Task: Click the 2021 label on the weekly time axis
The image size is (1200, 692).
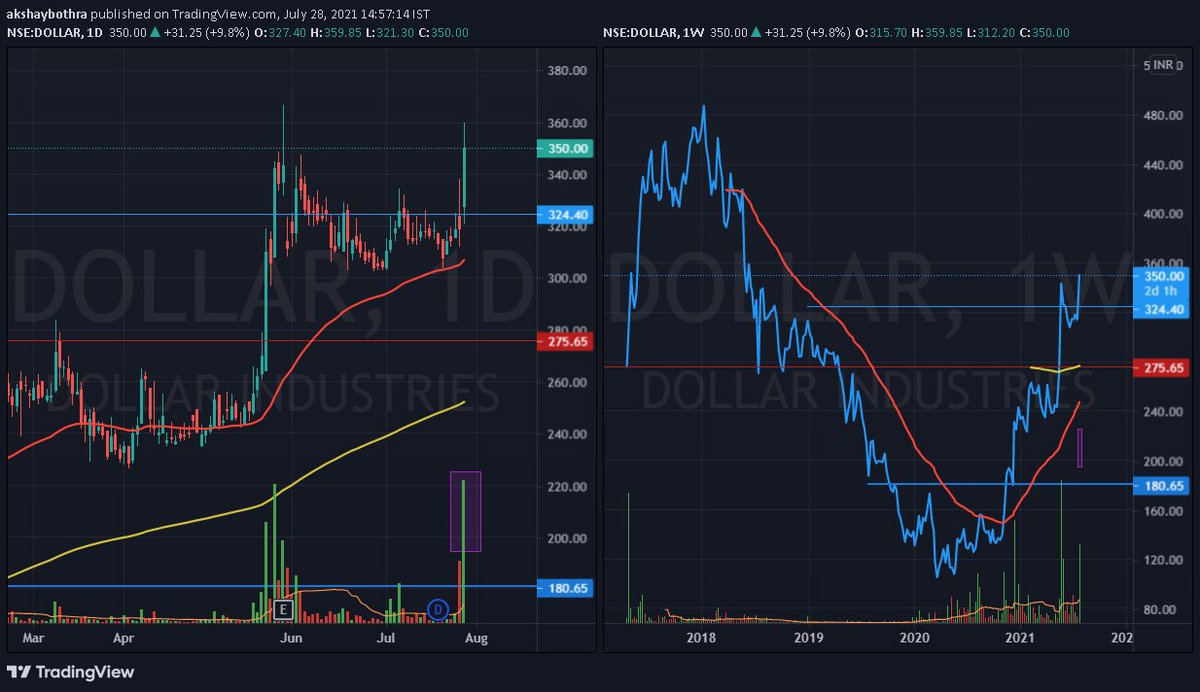Action: 1020,637
